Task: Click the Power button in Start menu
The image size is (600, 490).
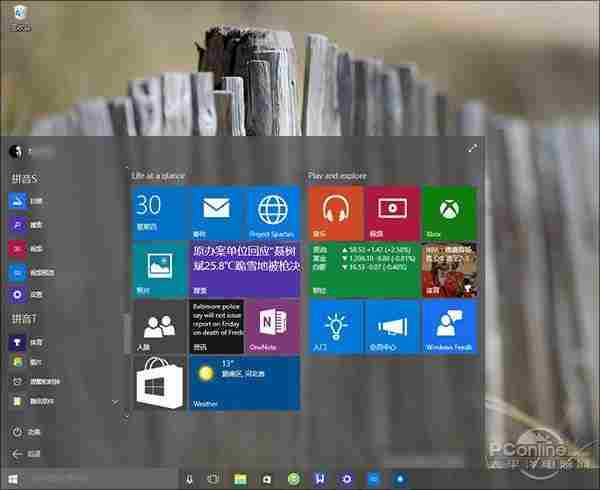Action: [18, 432]
